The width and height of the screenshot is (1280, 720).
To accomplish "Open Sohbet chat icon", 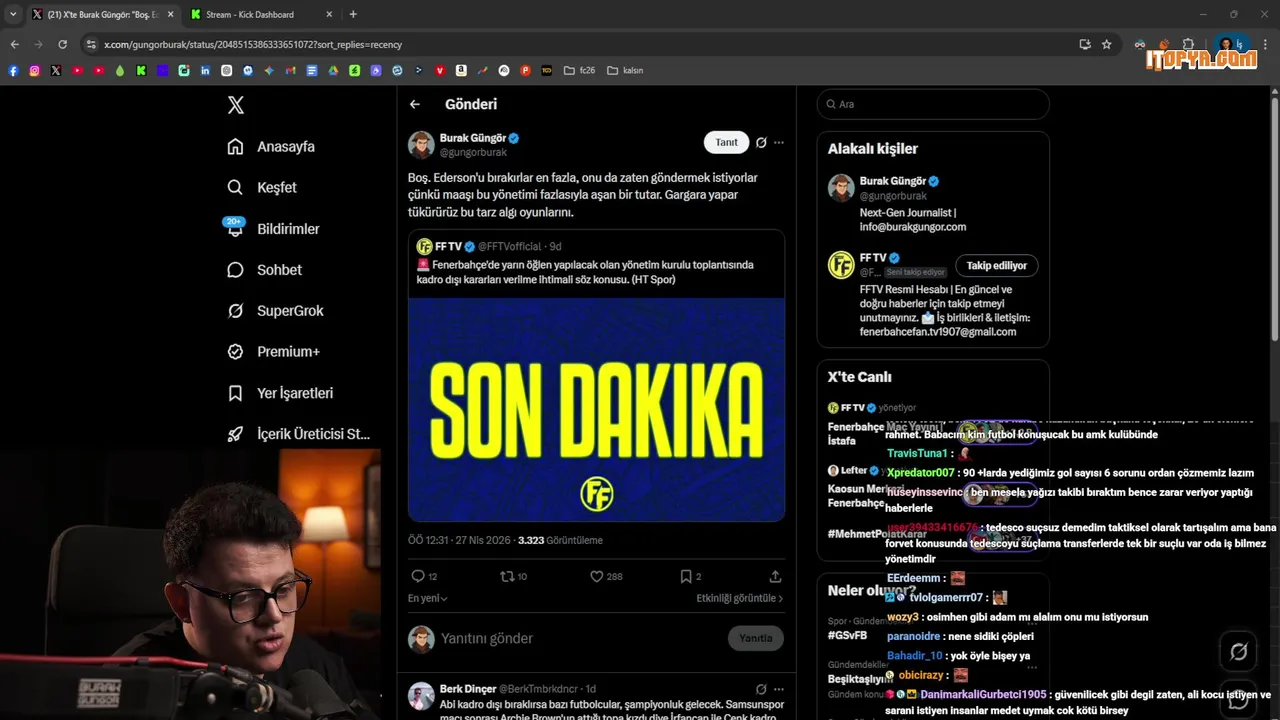I will pos(235,270).
